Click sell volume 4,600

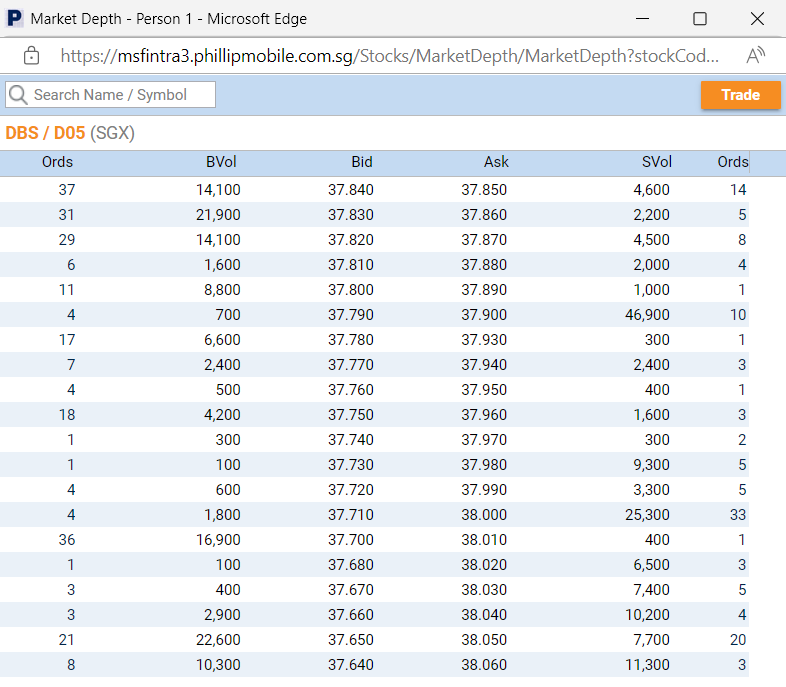[651, 190]
